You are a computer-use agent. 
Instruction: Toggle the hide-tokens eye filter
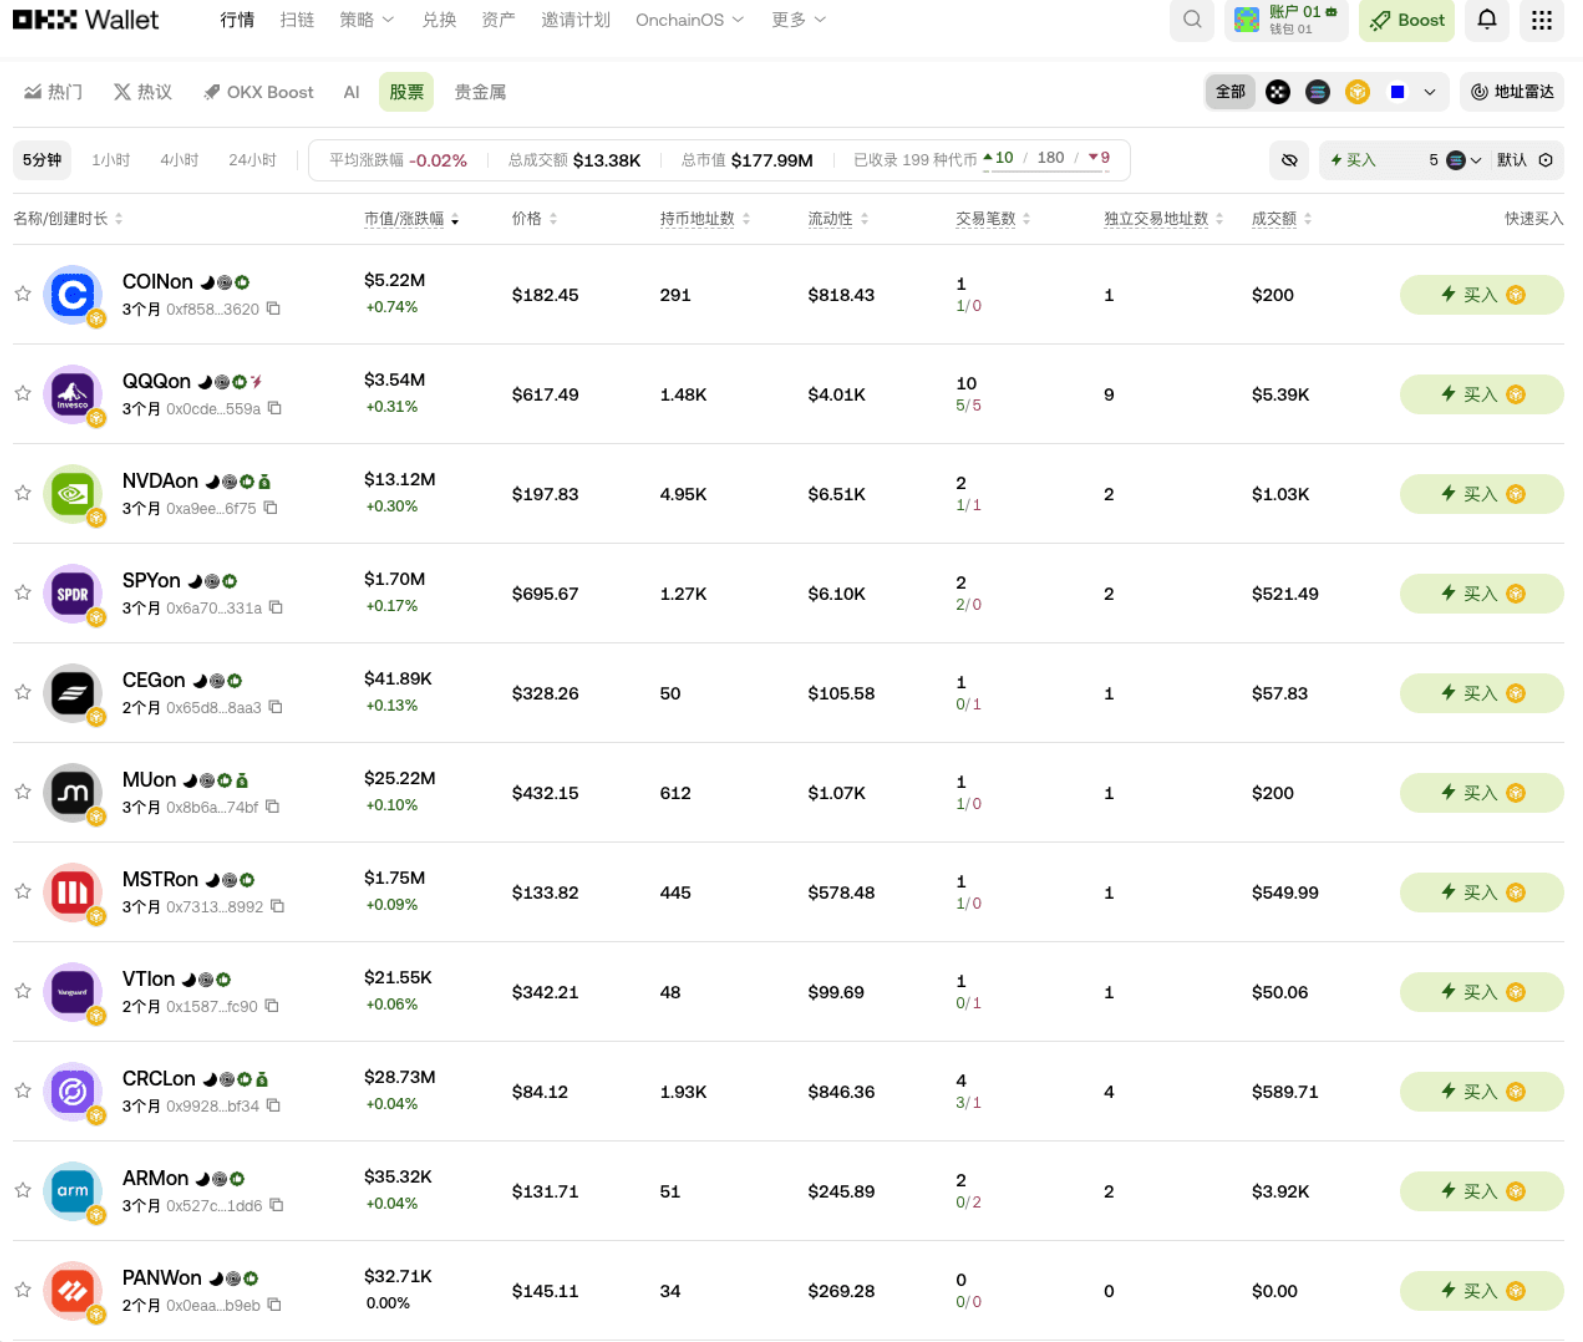pyautogui.click(x=1289, y=160)
